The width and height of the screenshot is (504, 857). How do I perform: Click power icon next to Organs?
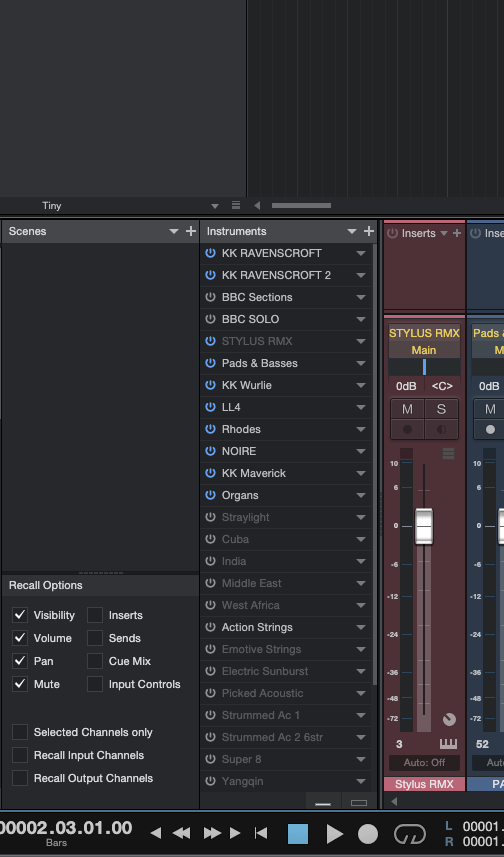[x=210, y=495]
